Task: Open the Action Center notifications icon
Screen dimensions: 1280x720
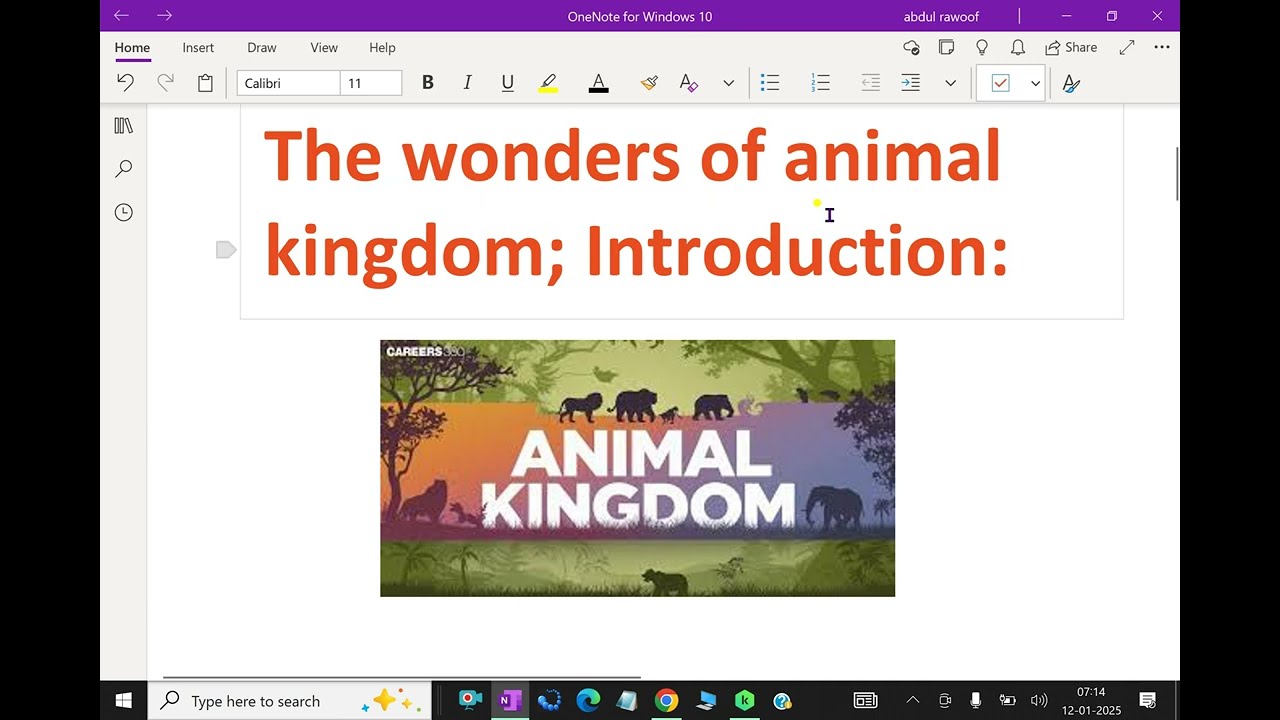Action: click(1148, 701)
